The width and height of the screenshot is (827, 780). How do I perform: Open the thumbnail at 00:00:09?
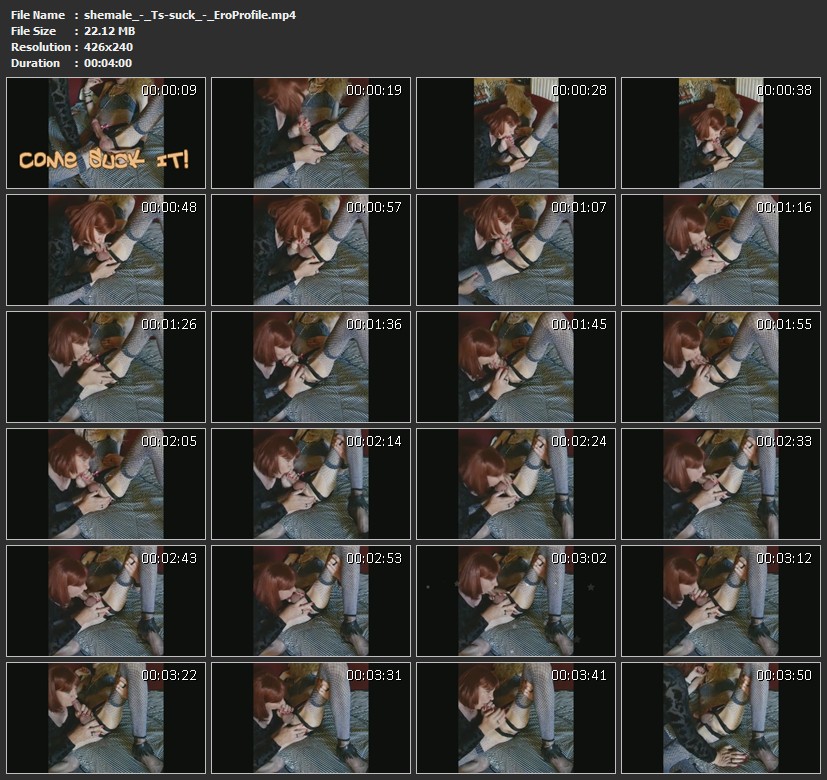point(106,134)
